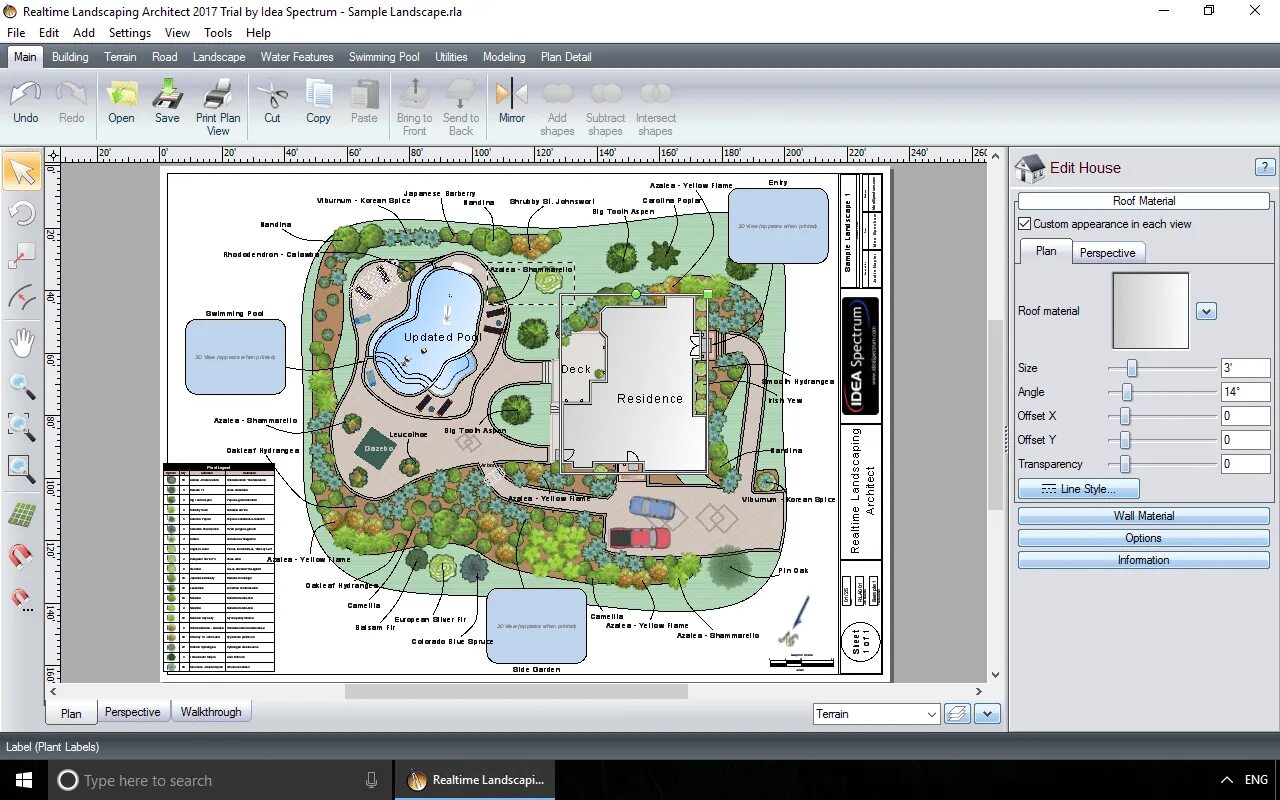This screenshot has width=1280, height=800.
Task: Open the Tools menu
Action: click(218, 33)
